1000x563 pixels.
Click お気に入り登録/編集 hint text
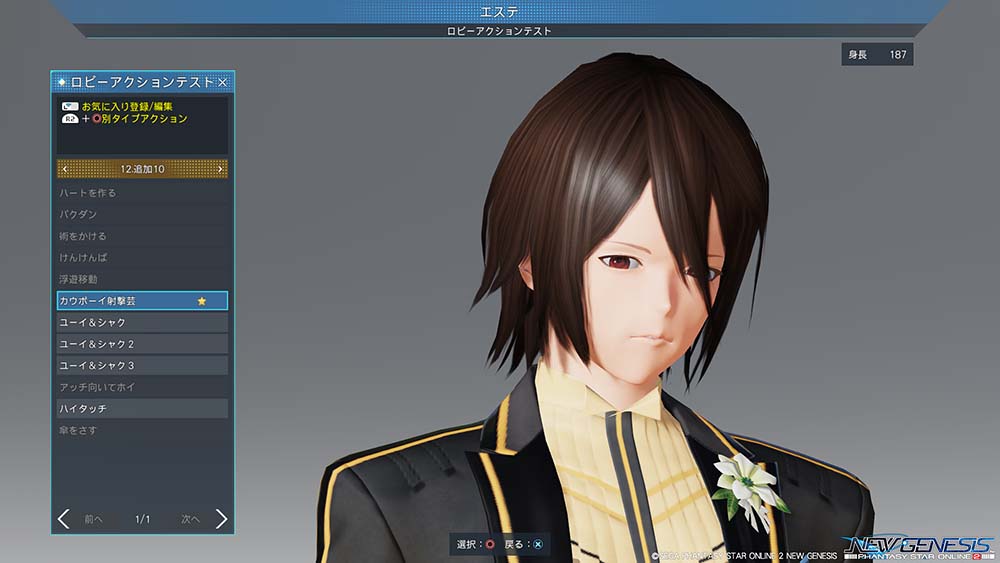pyautogui.click(x=127, y=106)
